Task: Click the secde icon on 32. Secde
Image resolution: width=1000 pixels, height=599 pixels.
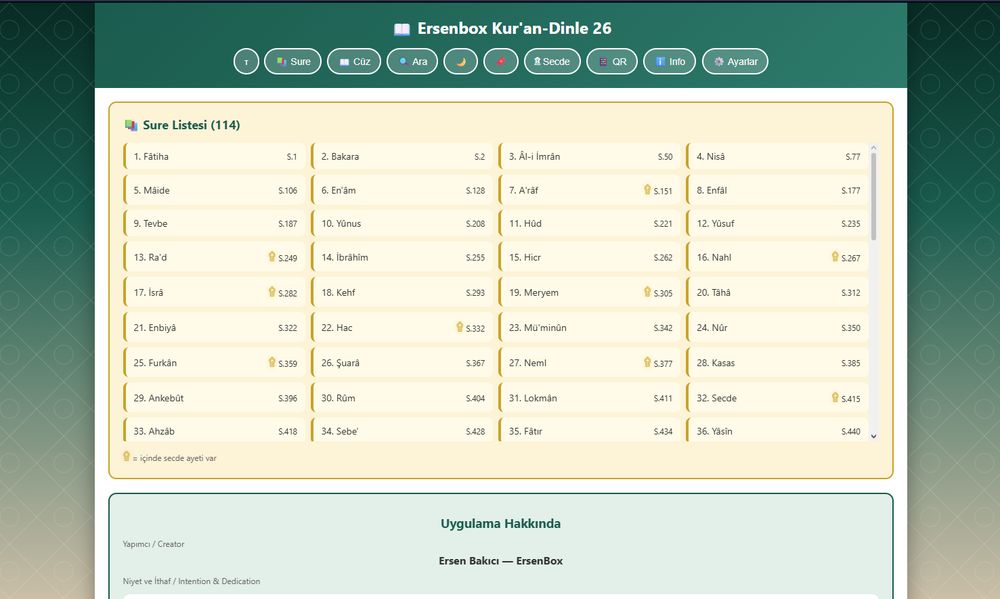Action: tap(835, 397)
